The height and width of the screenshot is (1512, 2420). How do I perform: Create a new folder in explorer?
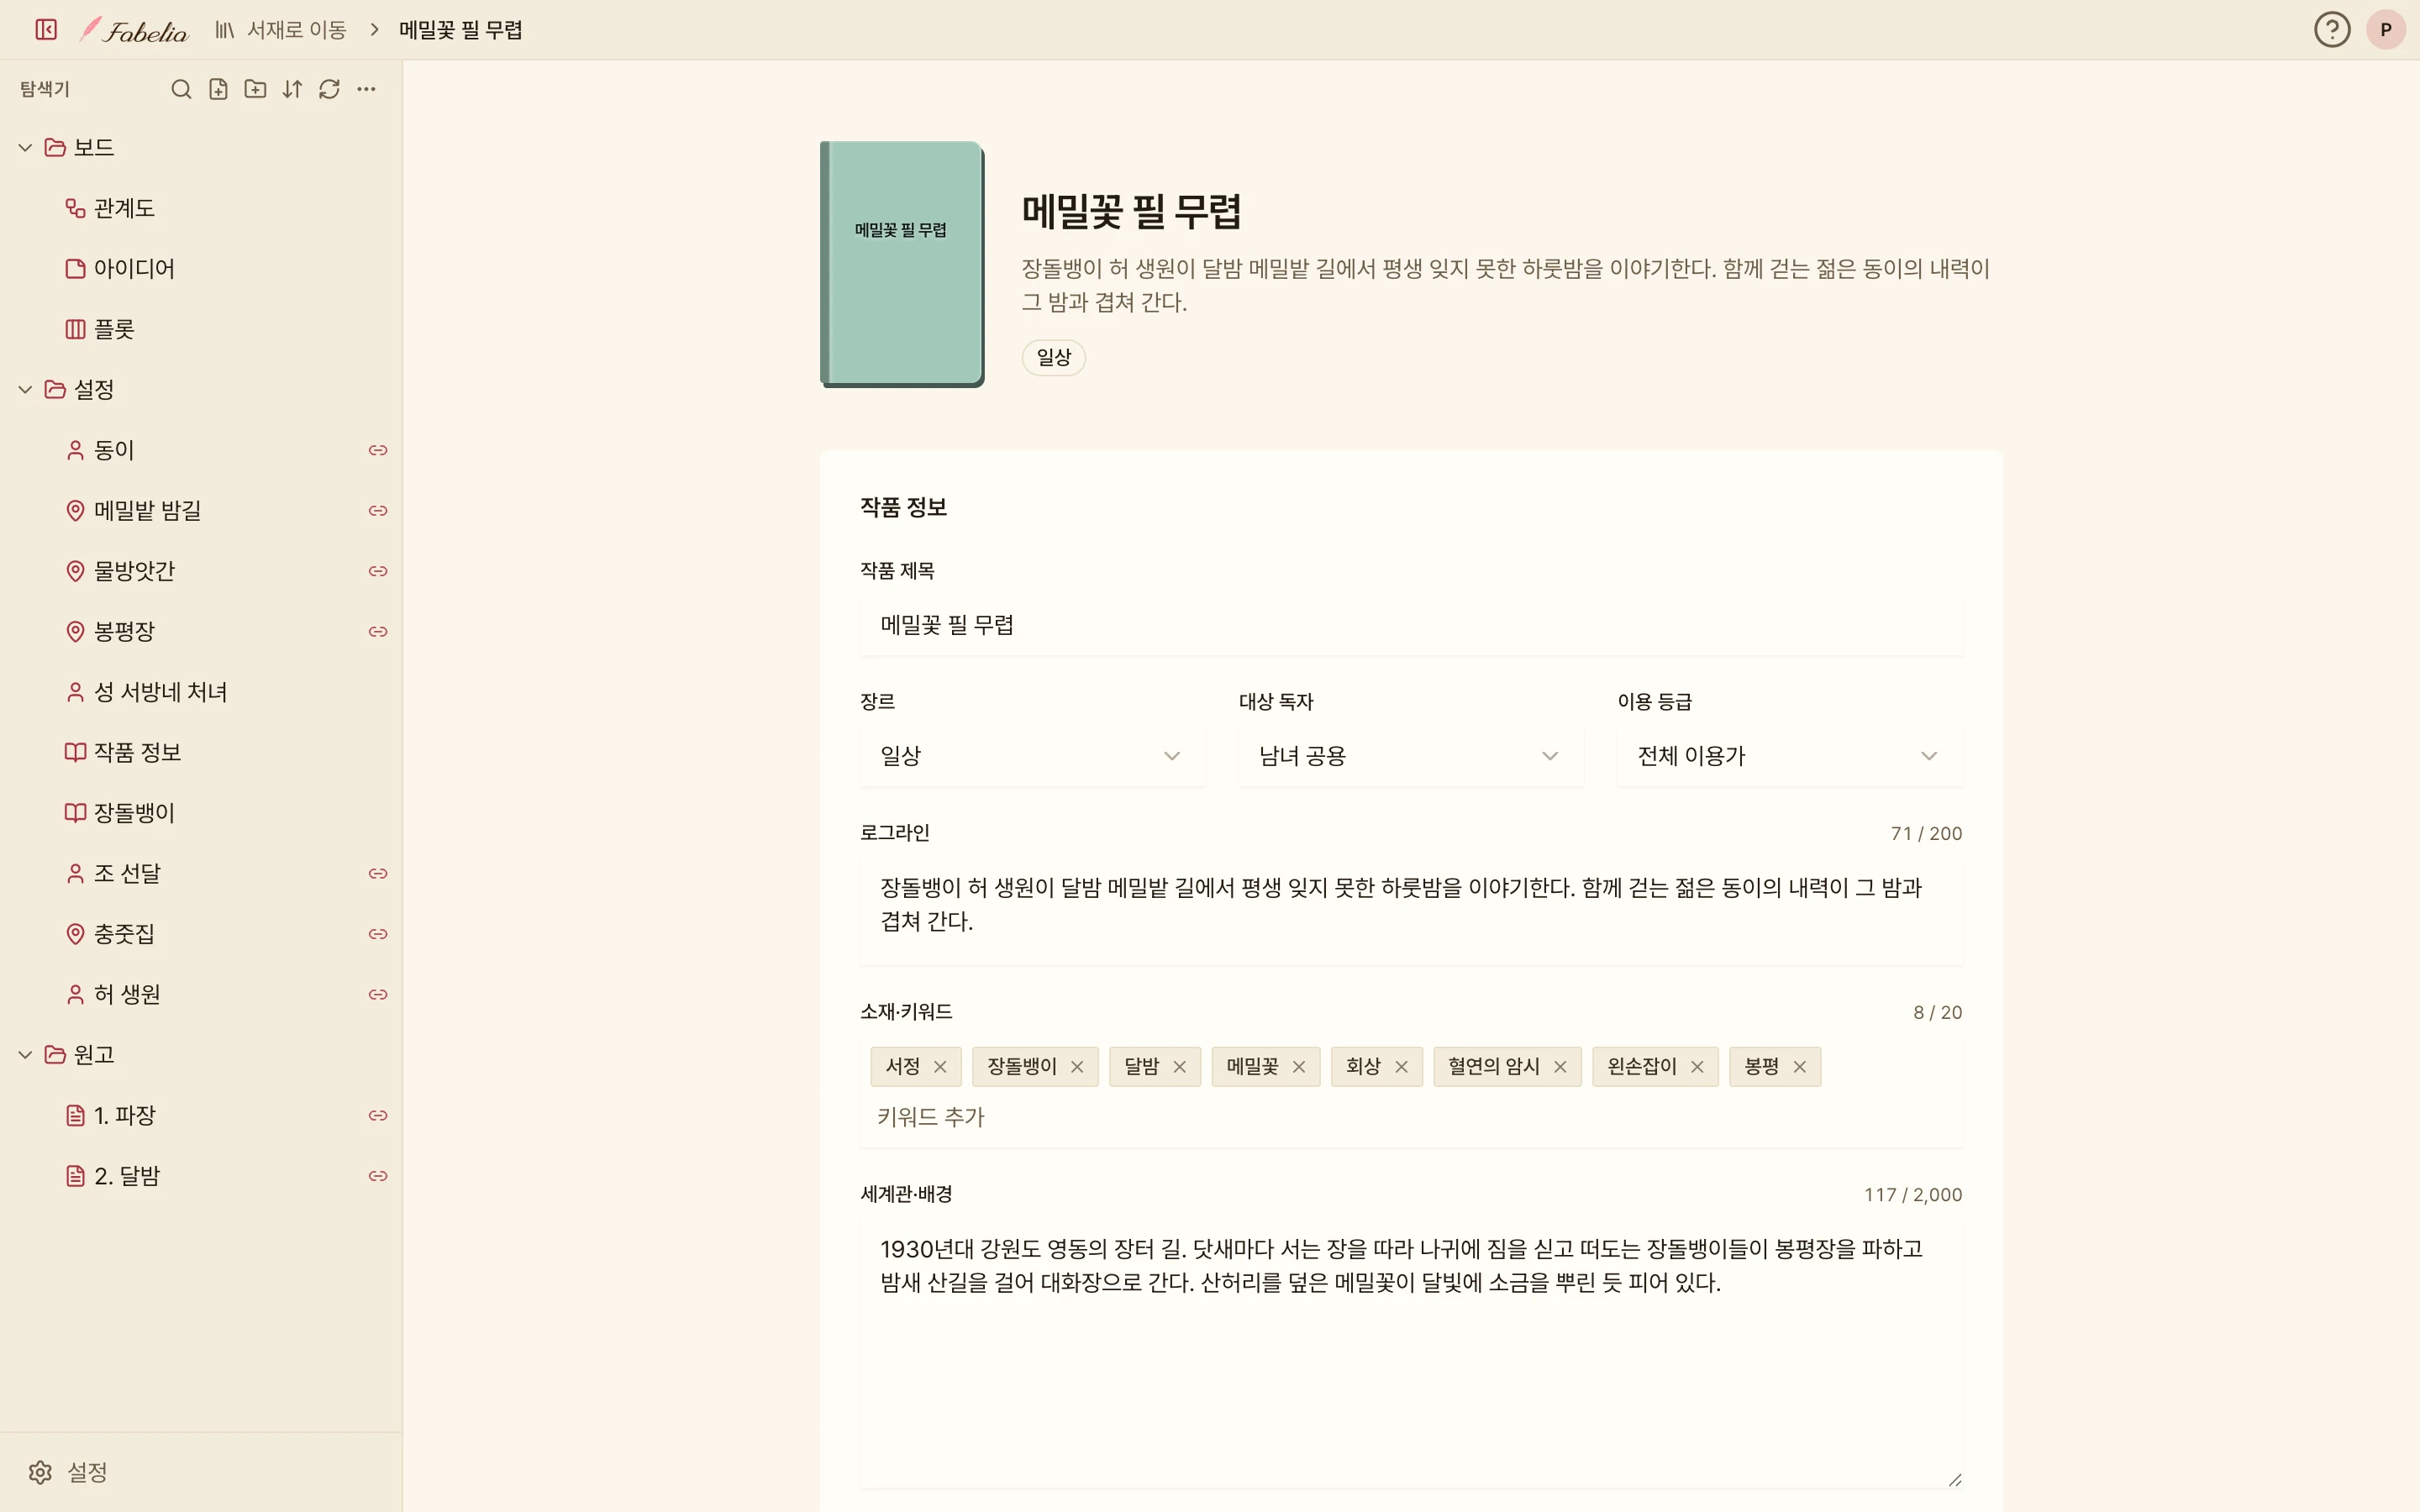[255, 89]
